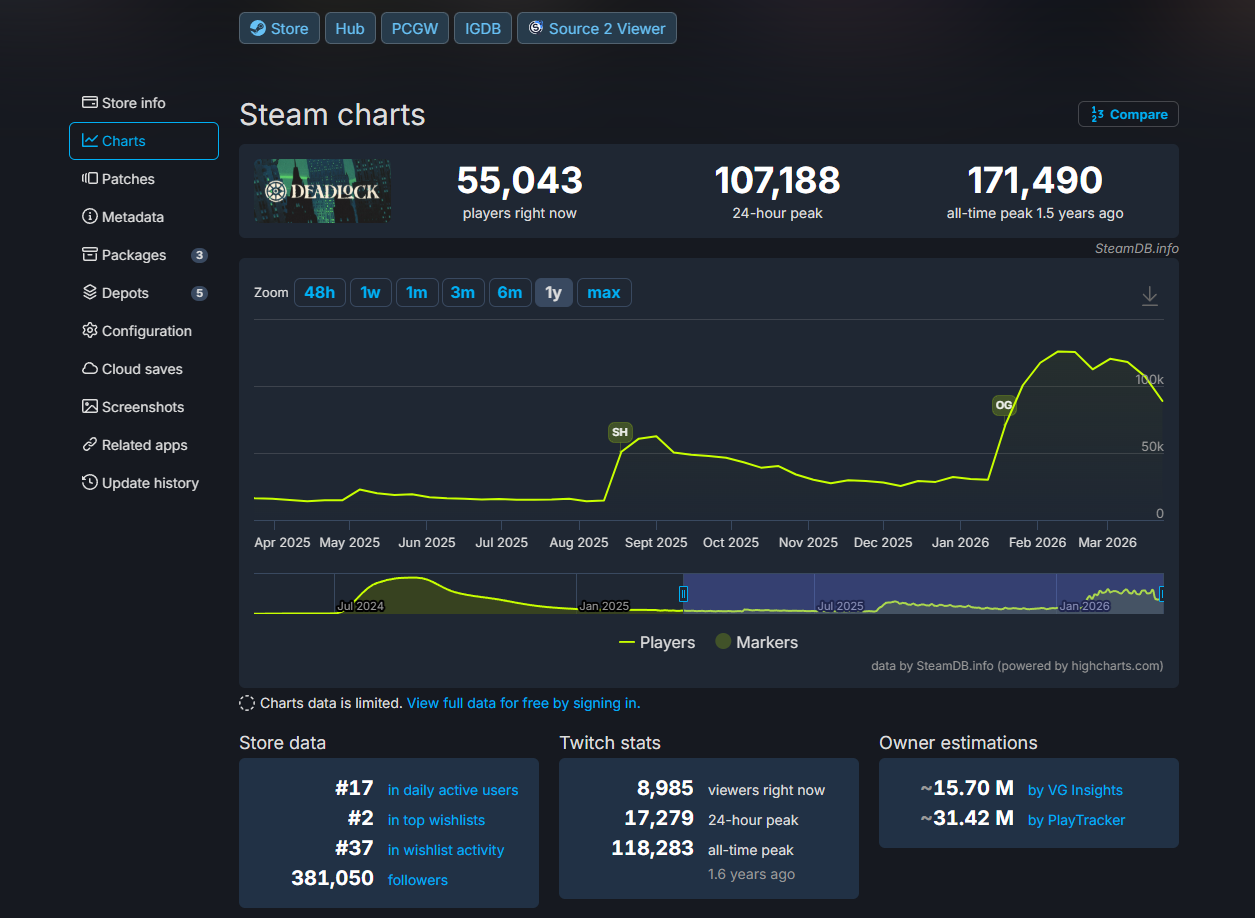
Task: Set chart zoom to 3m
Action: pyautogui.click(x=463, y=293)
